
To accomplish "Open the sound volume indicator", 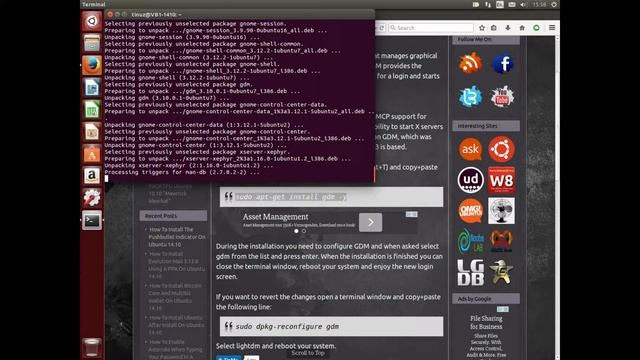I will tap(523, 4).
